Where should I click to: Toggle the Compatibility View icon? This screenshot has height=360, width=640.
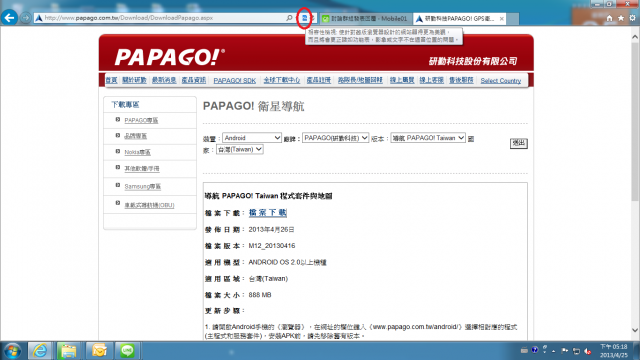coord(304,18)
